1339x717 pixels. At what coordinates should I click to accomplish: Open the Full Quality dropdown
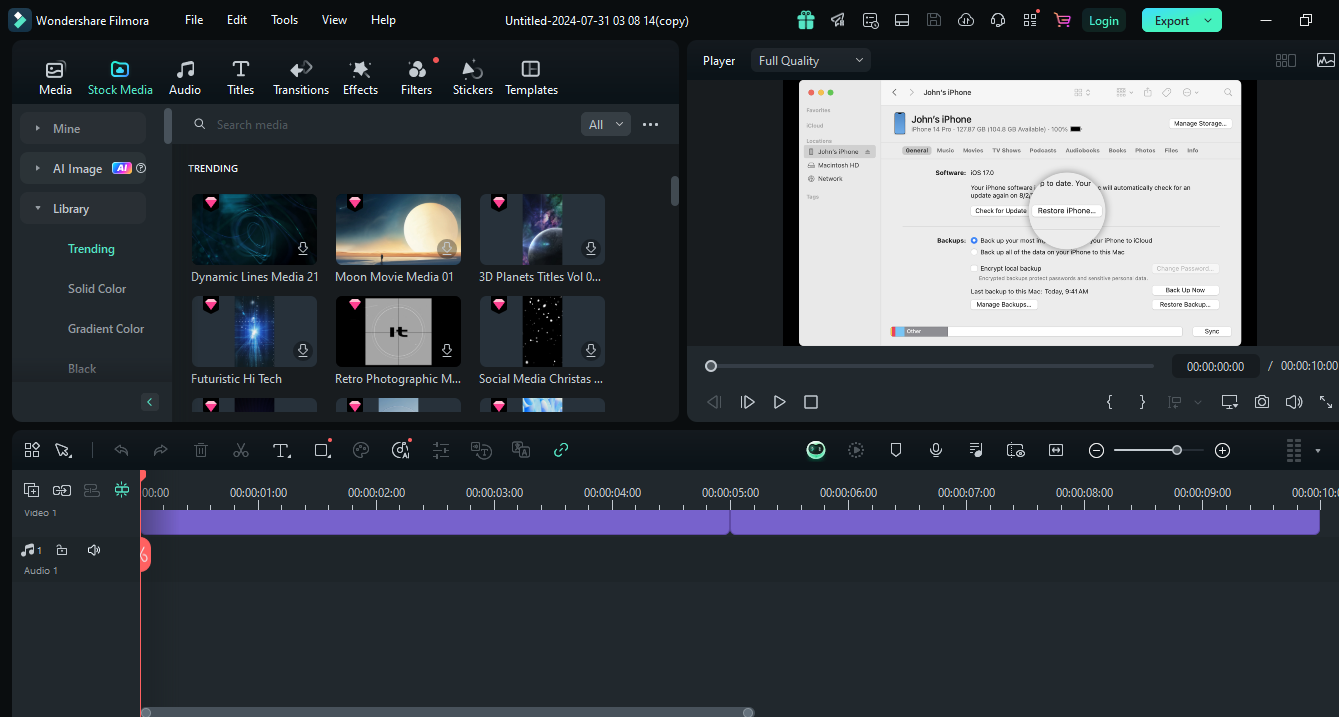pos(811,60)
